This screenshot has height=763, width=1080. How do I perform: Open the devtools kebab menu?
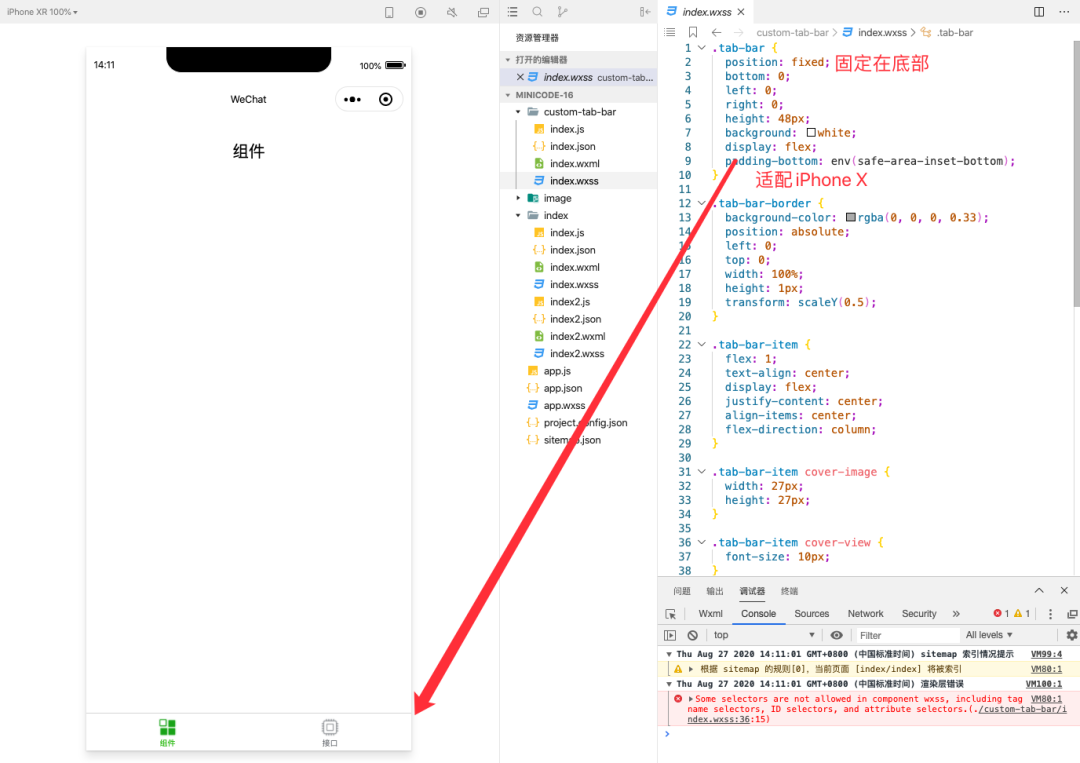1050,614
